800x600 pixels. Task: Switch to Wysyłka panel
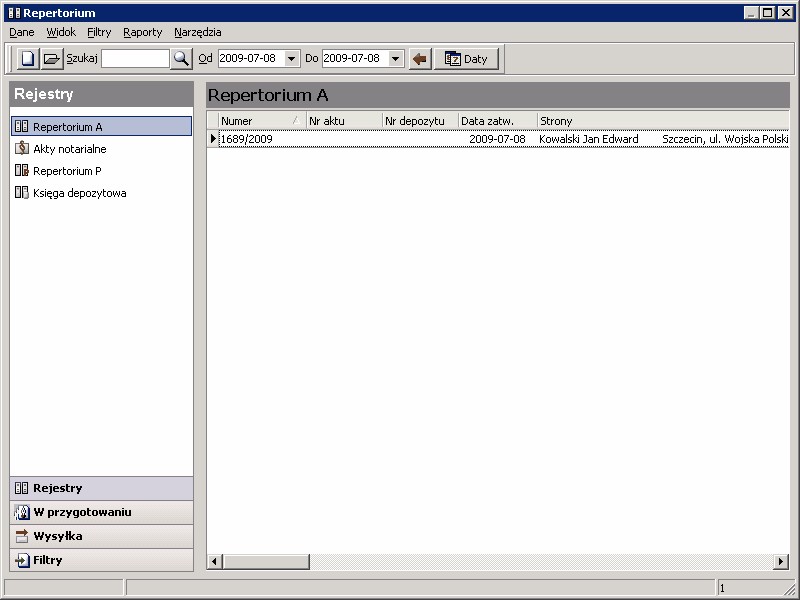pyautogui.click(x=57, y=536)
